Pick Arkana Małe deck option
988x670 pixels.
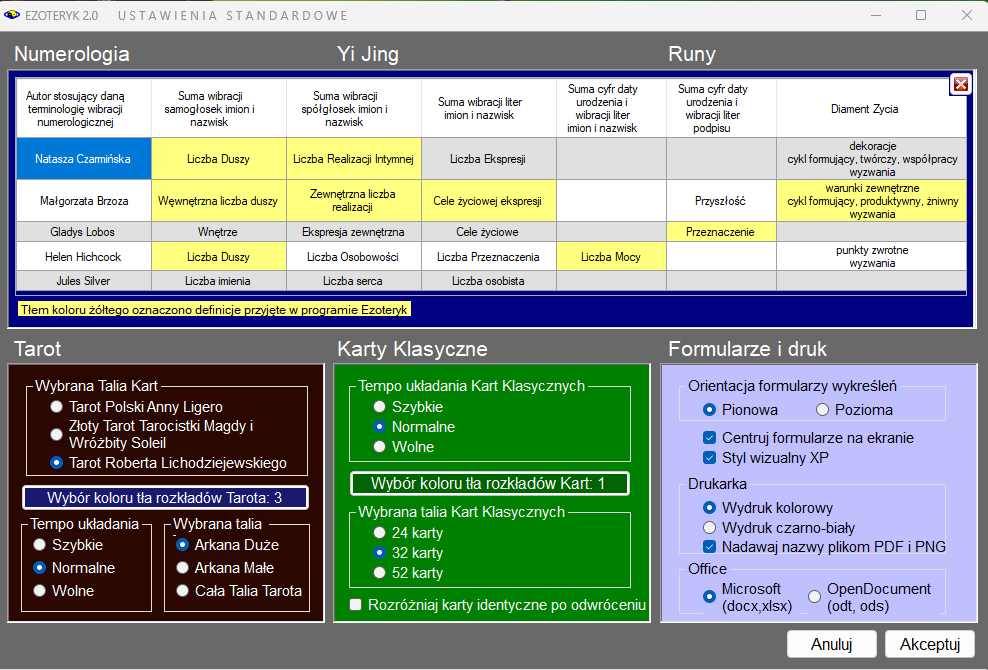[183, 568]
